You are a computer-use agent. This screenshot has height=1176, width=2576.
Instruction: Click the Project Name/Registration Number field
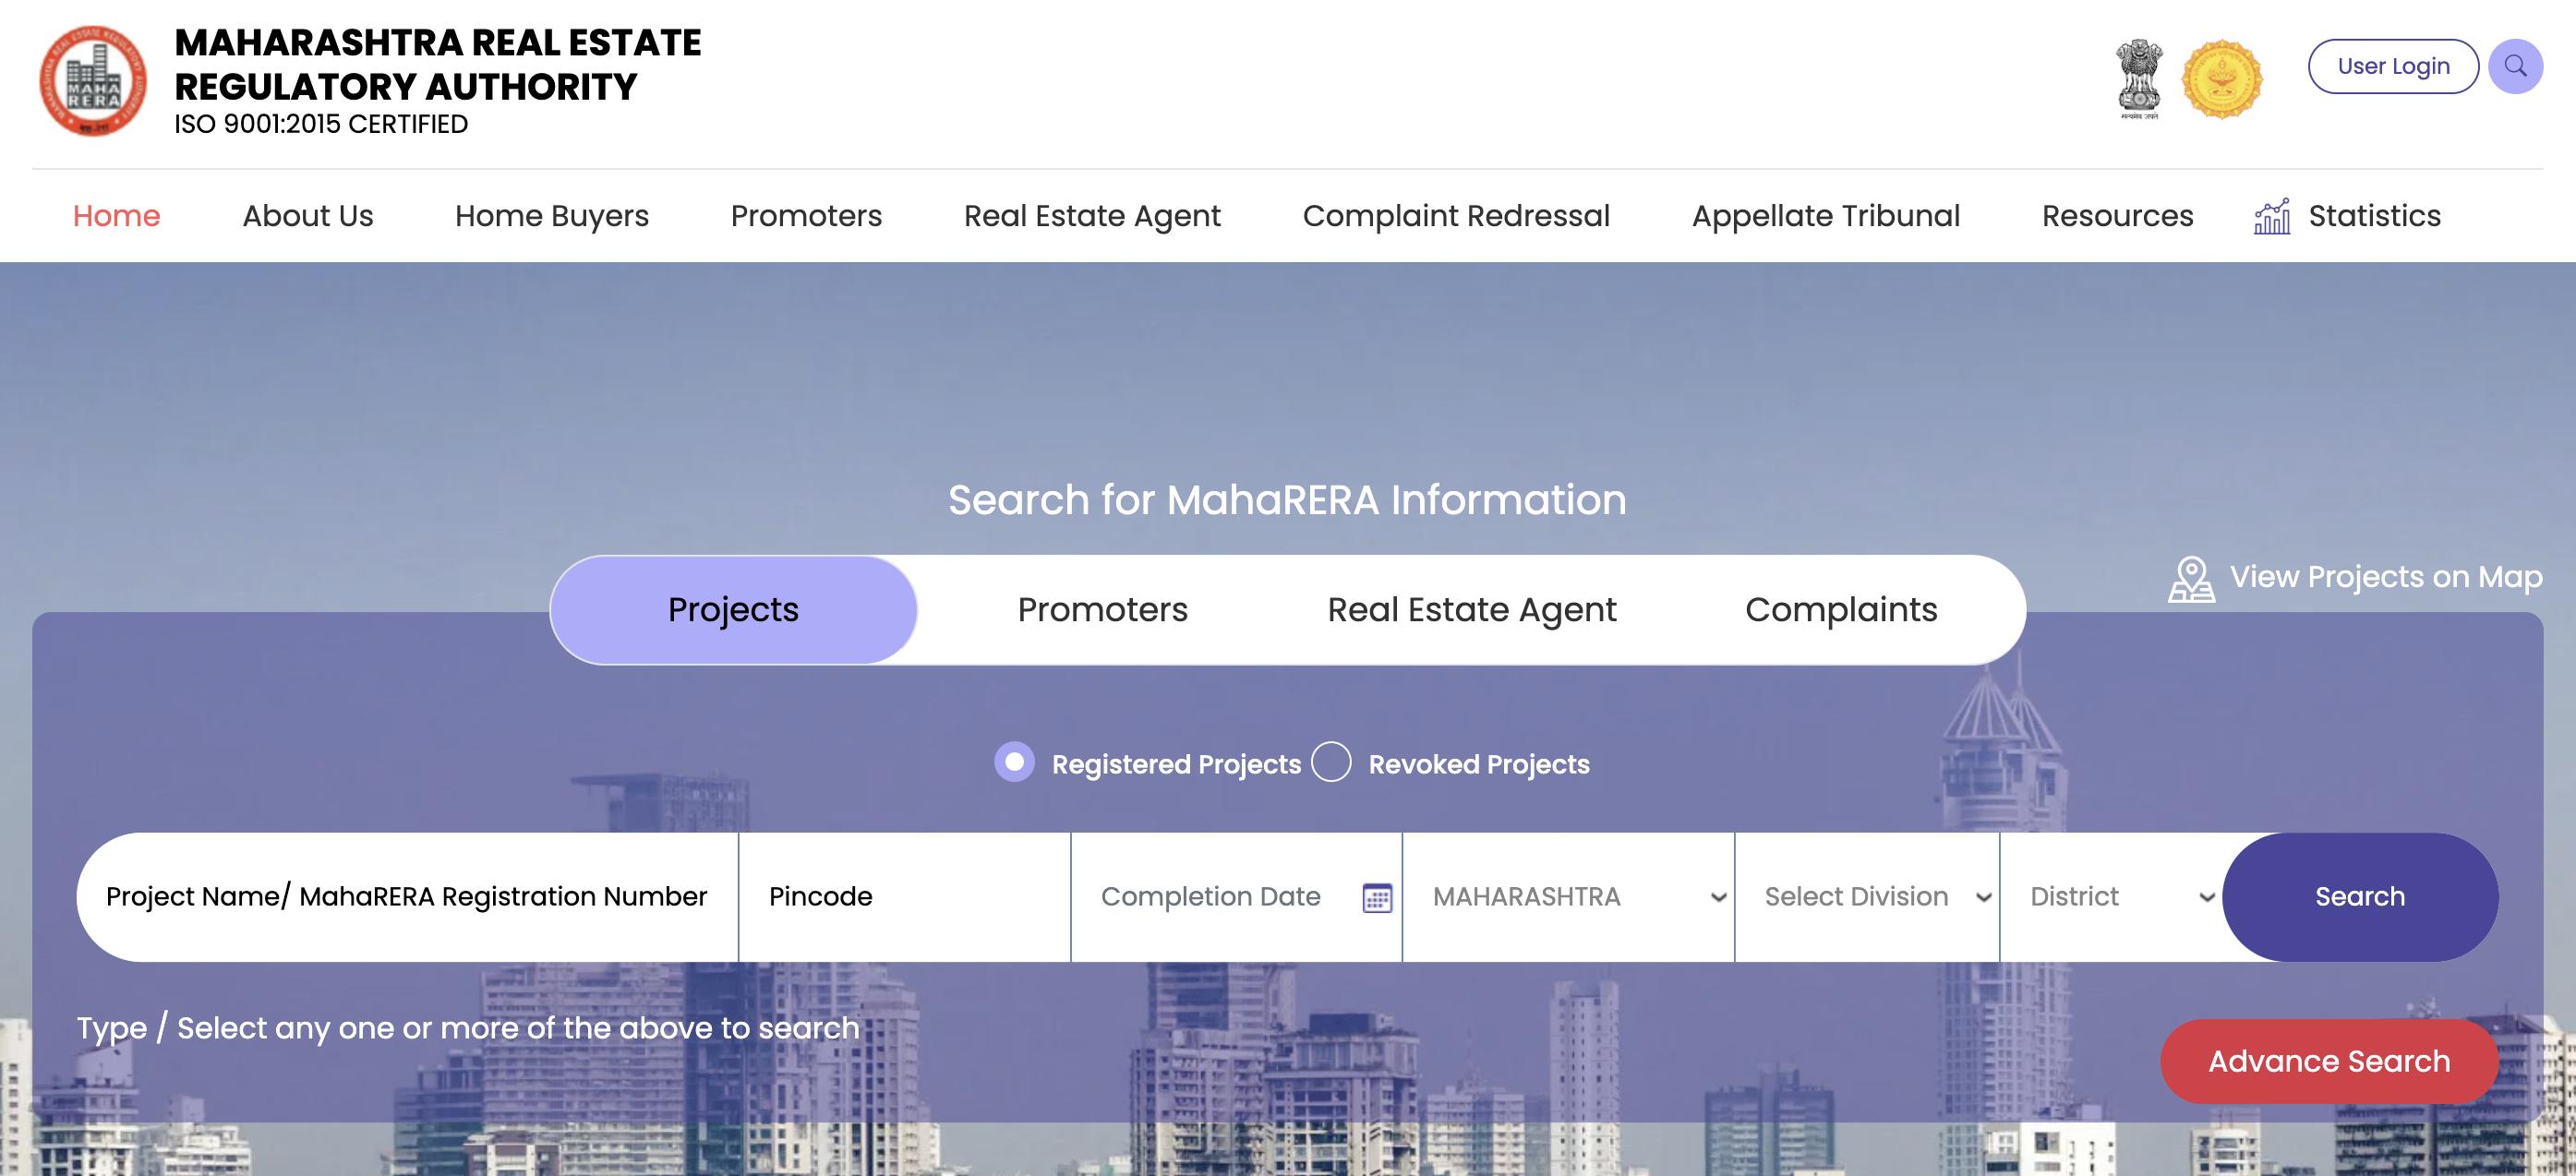tap(406, 897)
